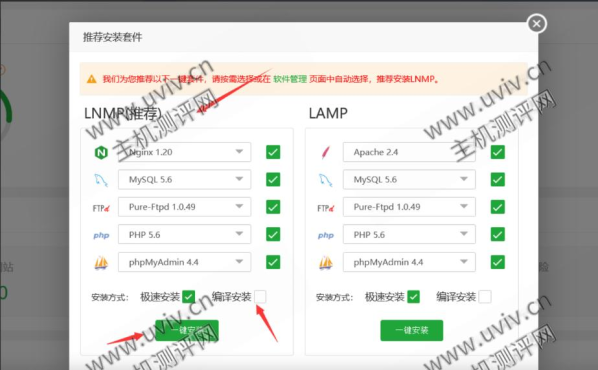The image size is (598, 370).
Task: Click 一键安装 button under LAMP
Action: point(412,330)
